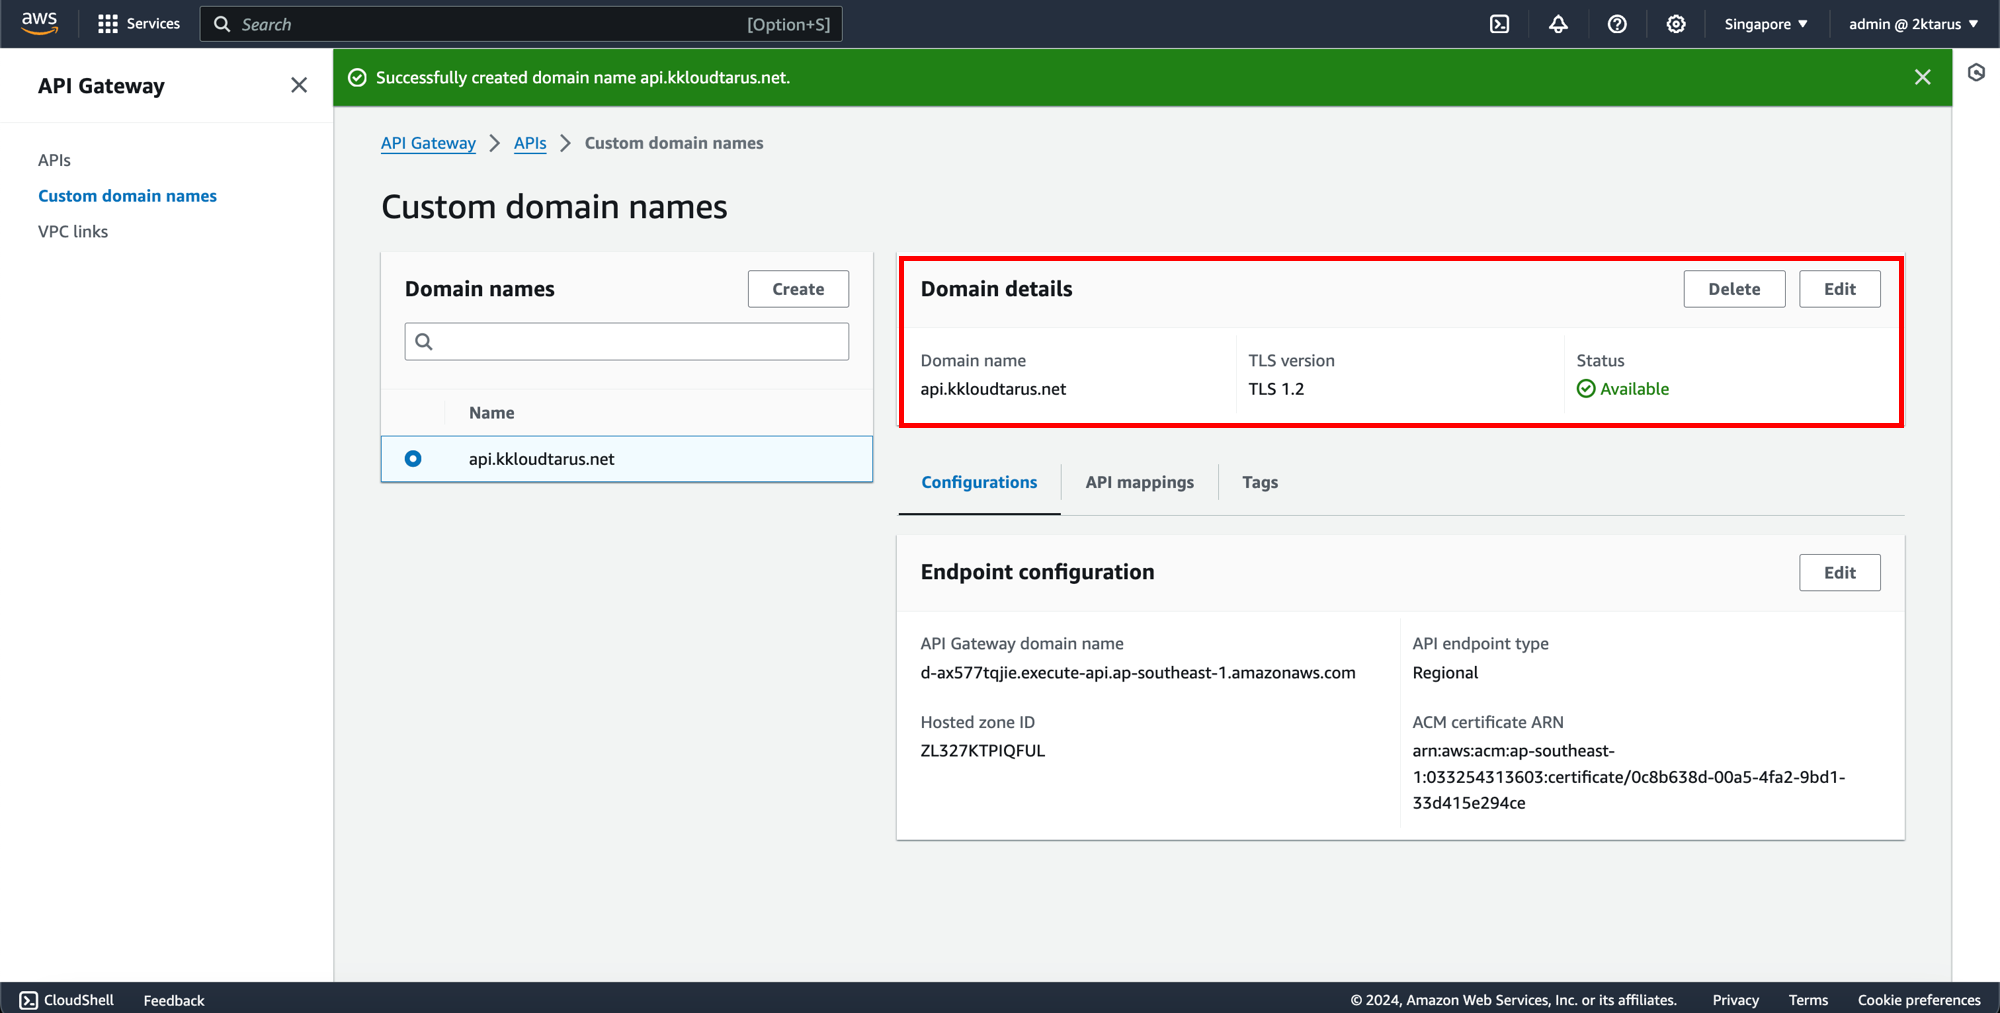
Task: Open Cookie preferences
Action: 1919,1000
